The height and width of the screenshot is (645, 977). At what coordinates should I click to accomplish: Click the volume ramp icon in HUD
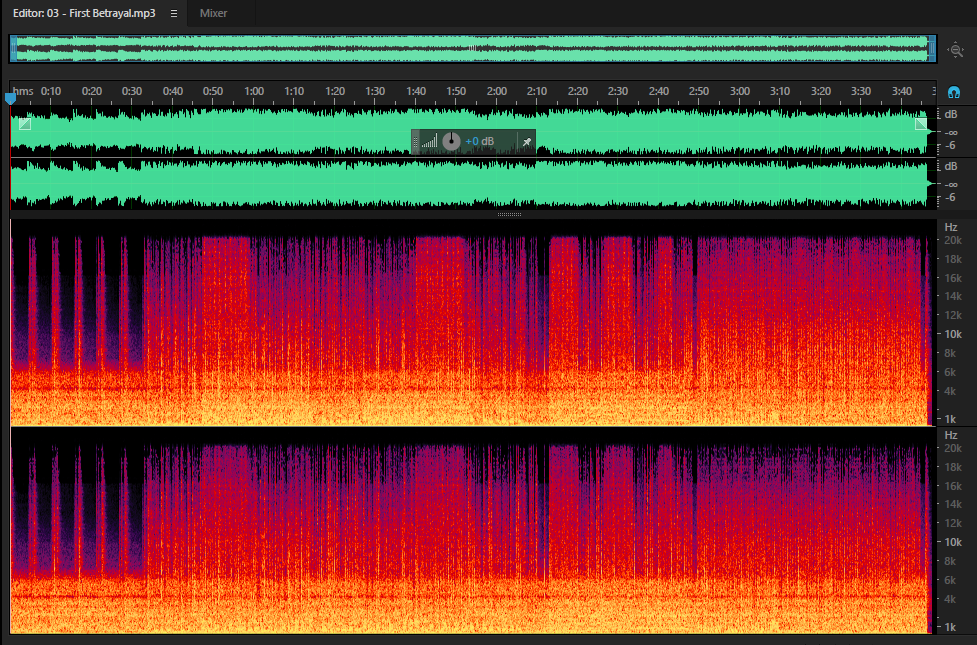pos(429,142)
